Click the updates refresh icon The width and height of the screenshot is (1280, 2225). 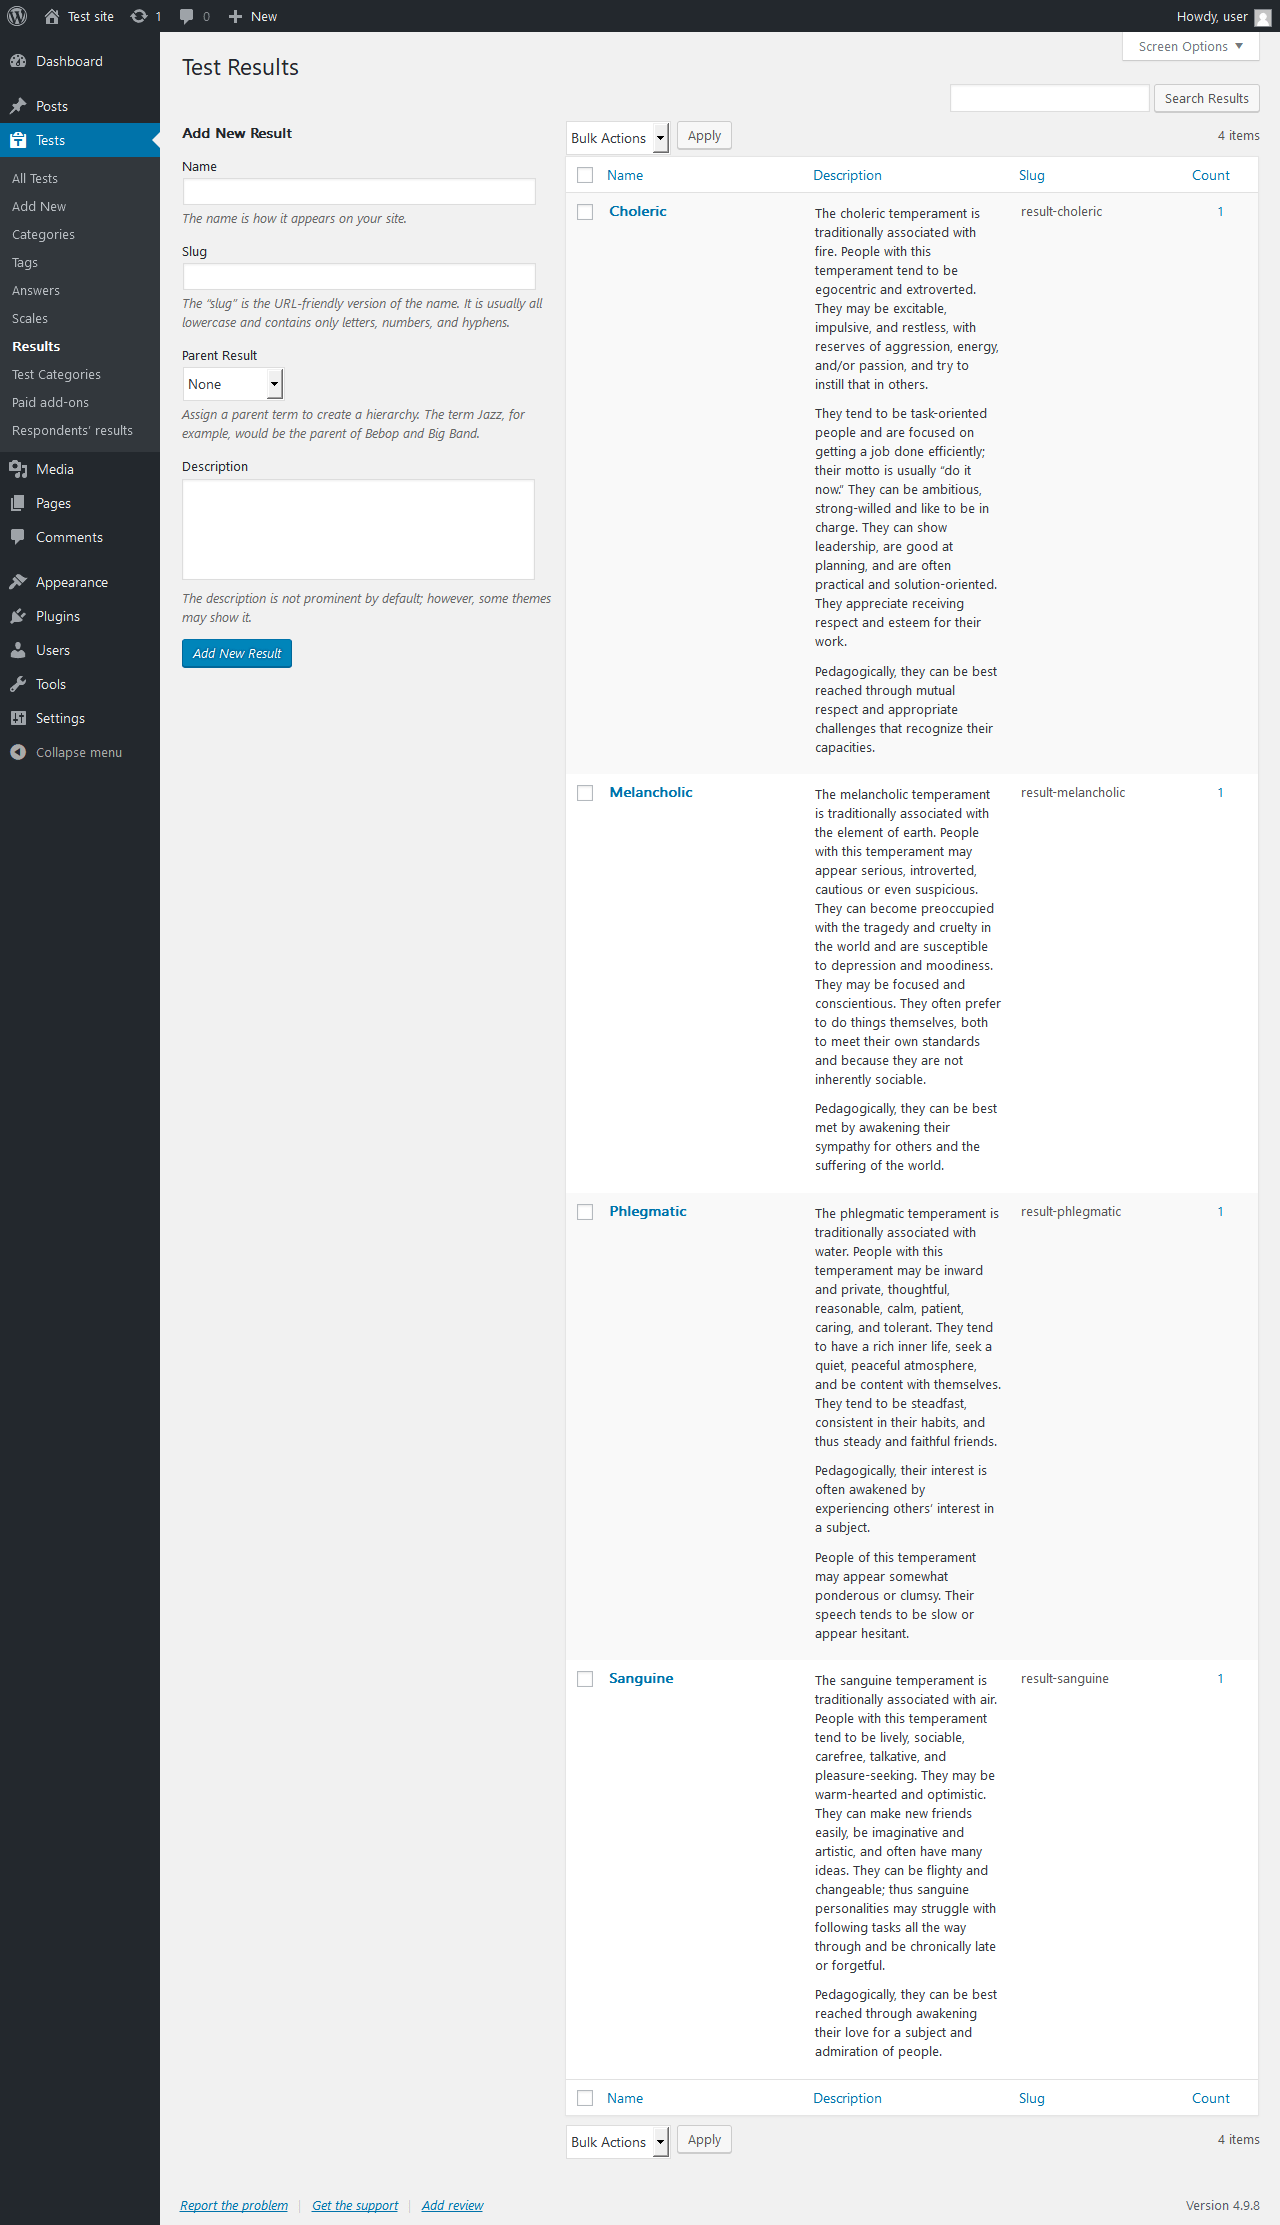pyautogui.click(x=139, y=16)
